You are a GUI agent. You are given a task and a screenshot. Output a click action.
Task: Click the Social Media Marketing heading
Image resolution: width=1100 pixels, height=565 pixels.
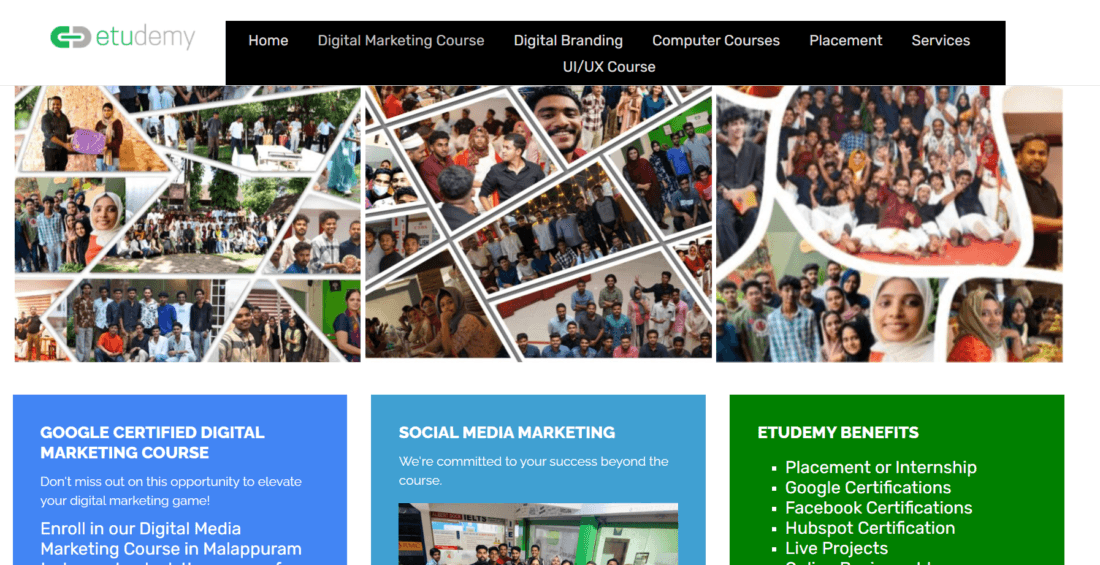point(507,432)
